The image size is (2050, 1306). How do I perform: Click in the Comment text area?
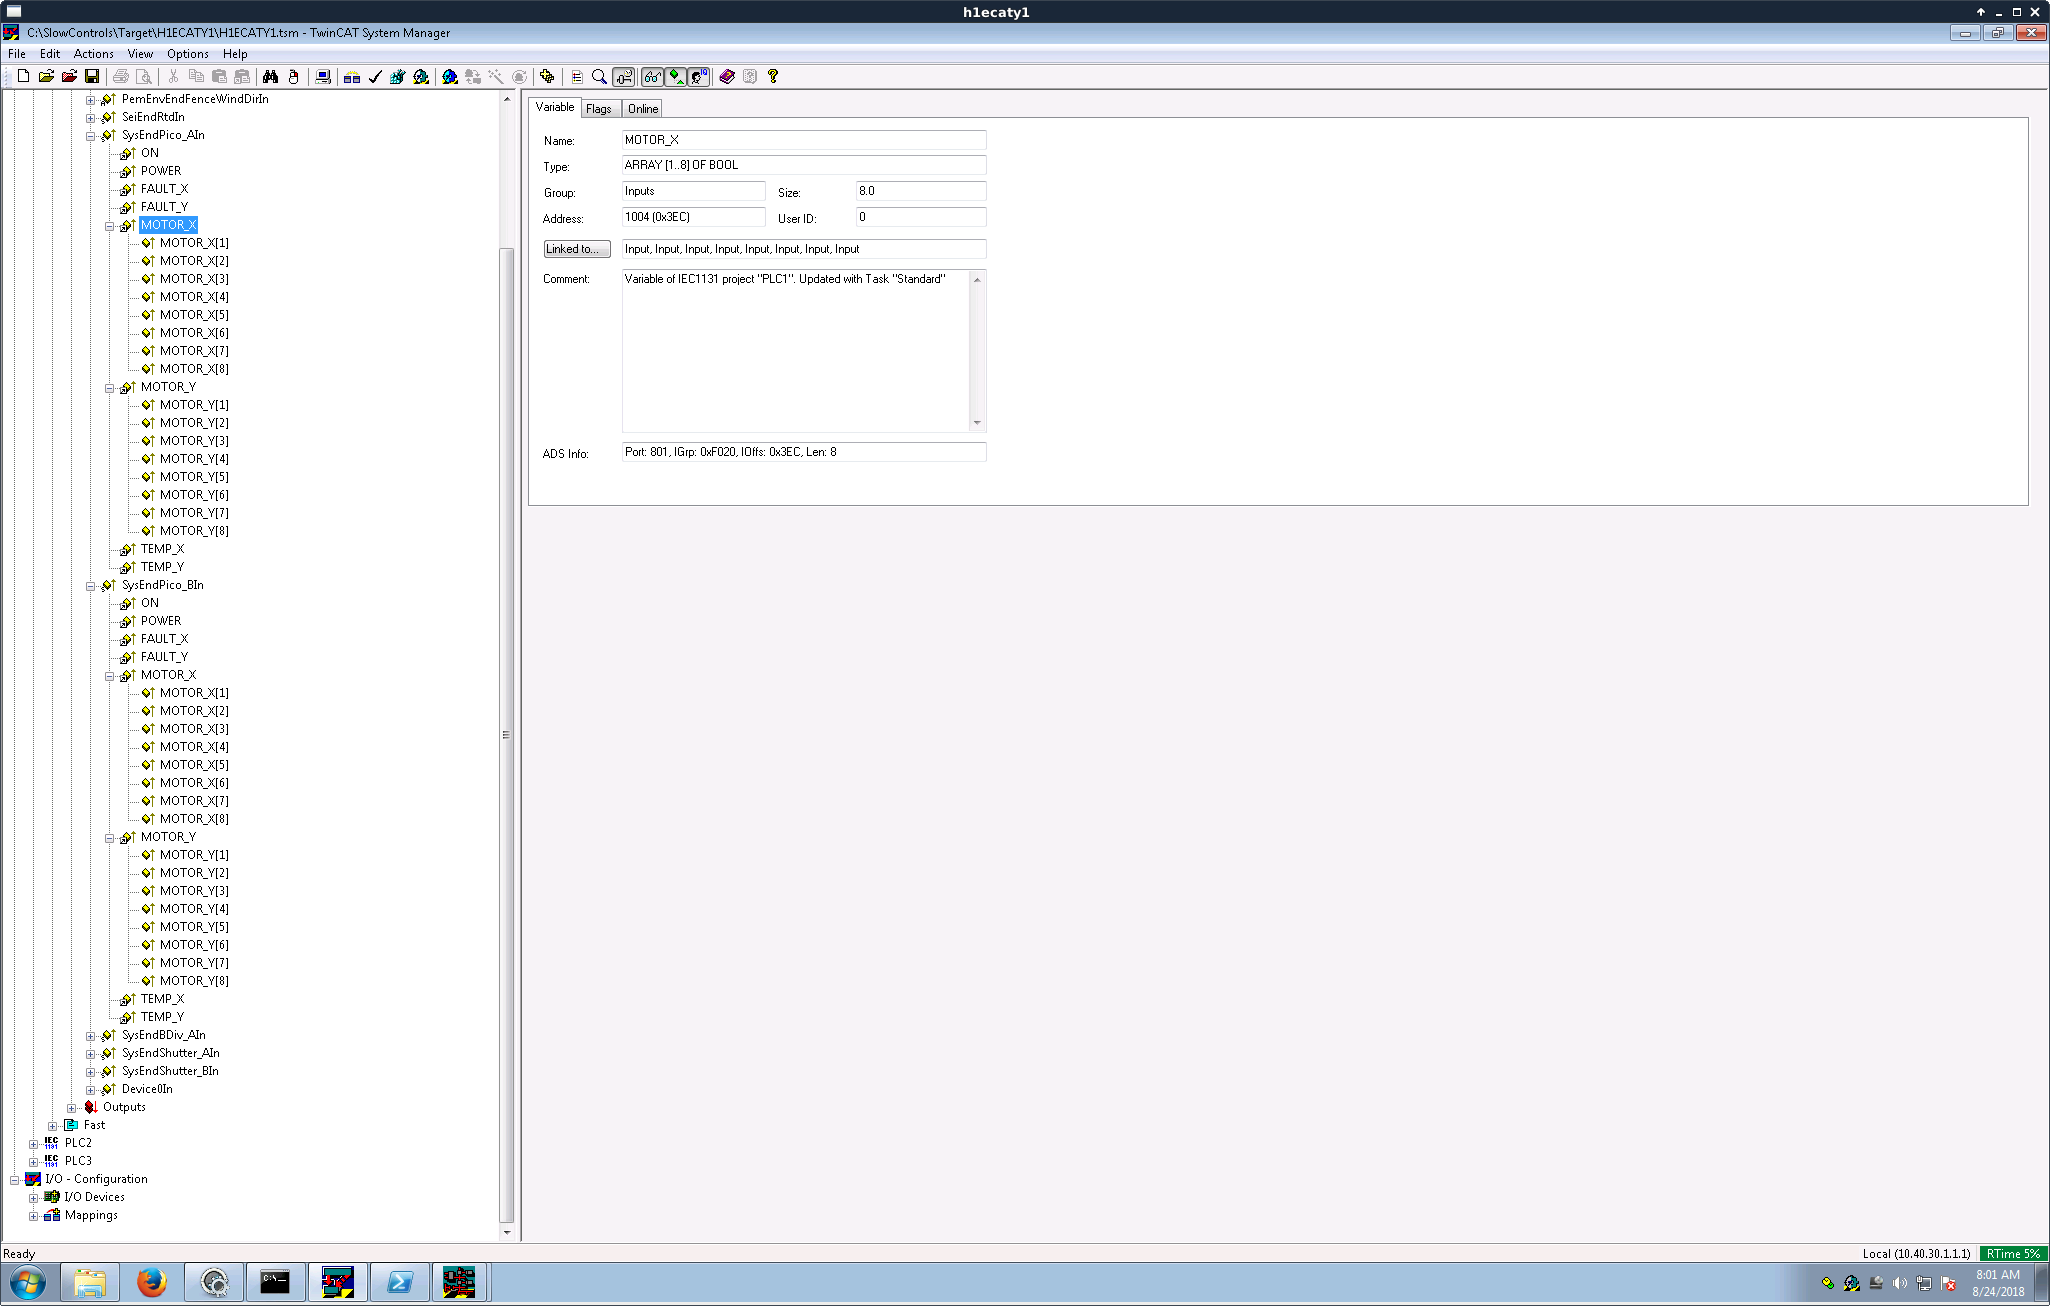coord(796,351)
